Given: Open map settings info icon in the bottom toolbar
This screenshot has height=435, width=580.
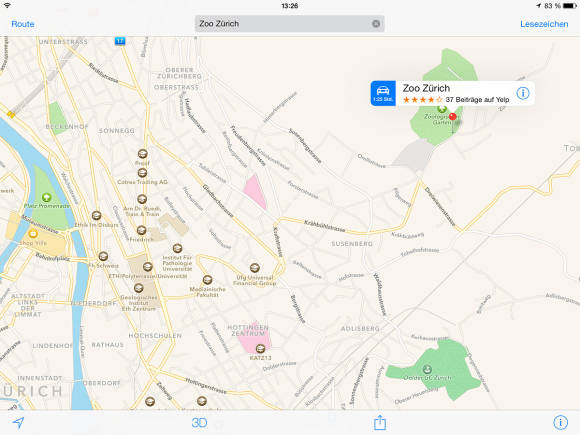Looking at the screenshot, I should [x=560, y=422].
